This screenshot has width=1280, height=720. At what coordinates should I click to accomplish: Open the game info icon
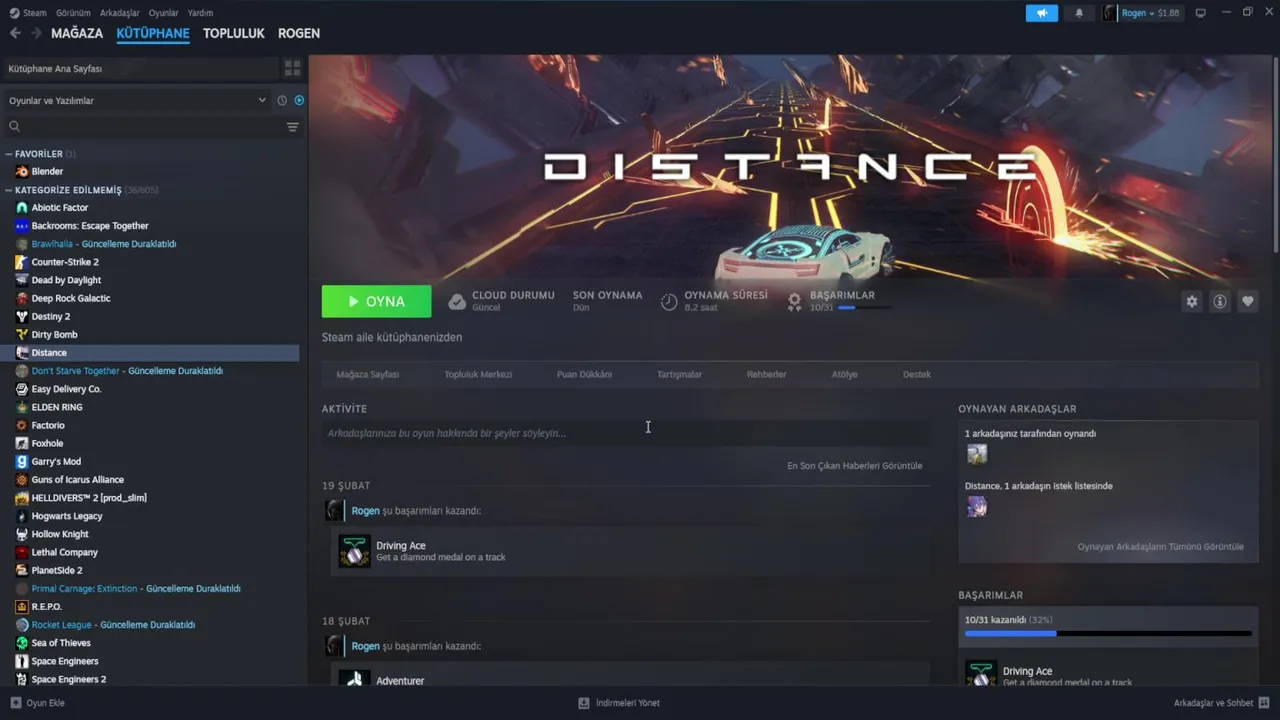pos(1219,301)
